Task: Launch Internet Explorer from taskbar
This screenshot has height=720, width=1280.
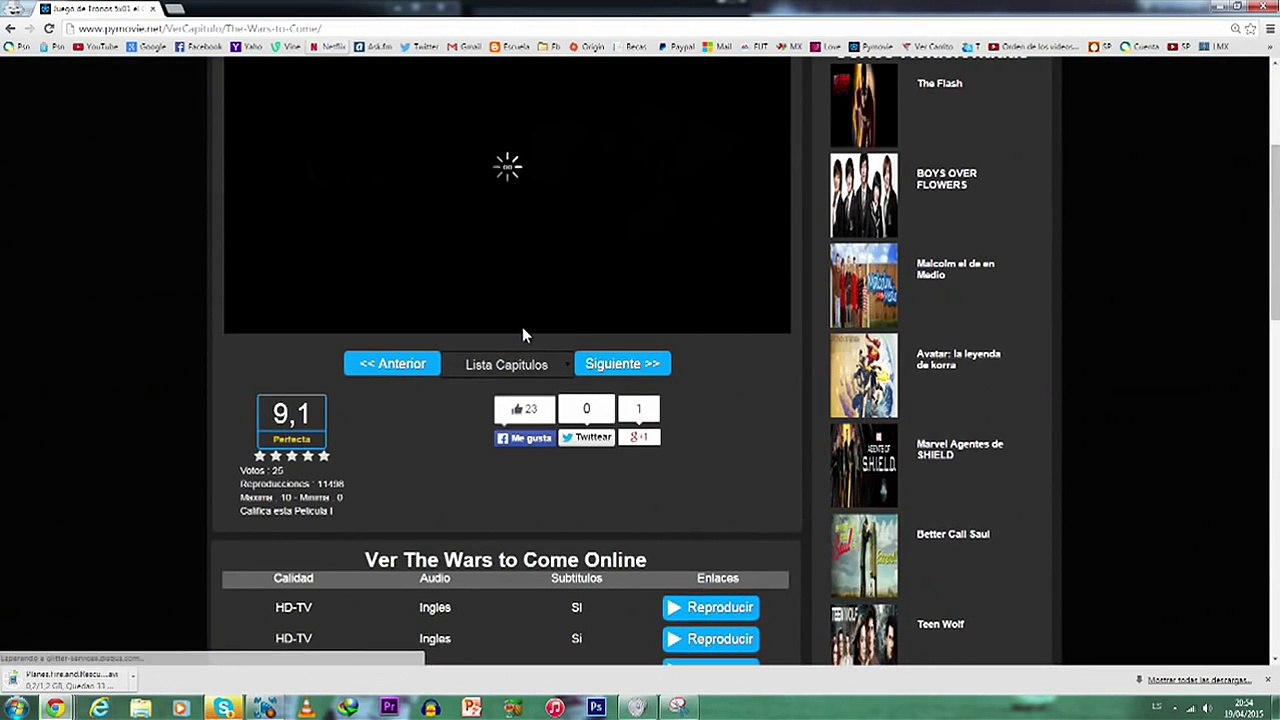Action: click(99, 708)
